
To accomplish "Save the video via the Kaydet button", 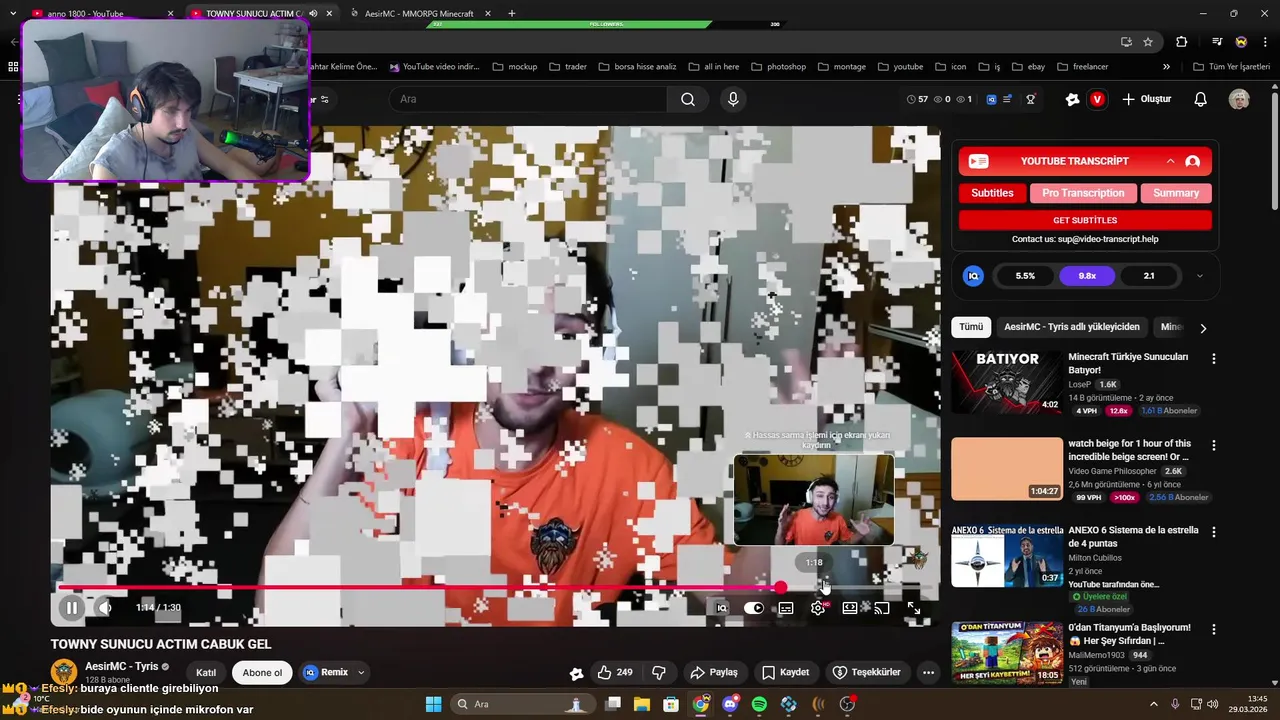I will click(x=785, y=672).
